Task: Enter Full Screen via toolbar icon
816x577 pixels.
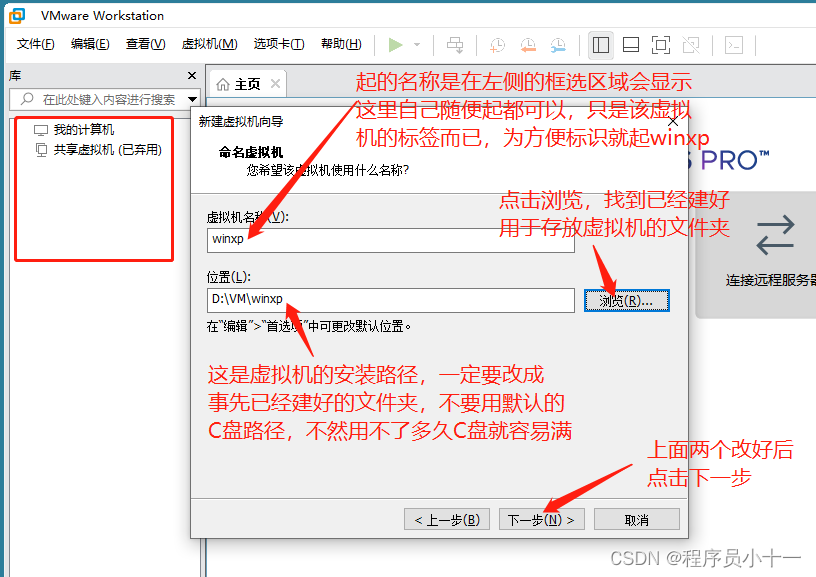Action: coord(661,45)
